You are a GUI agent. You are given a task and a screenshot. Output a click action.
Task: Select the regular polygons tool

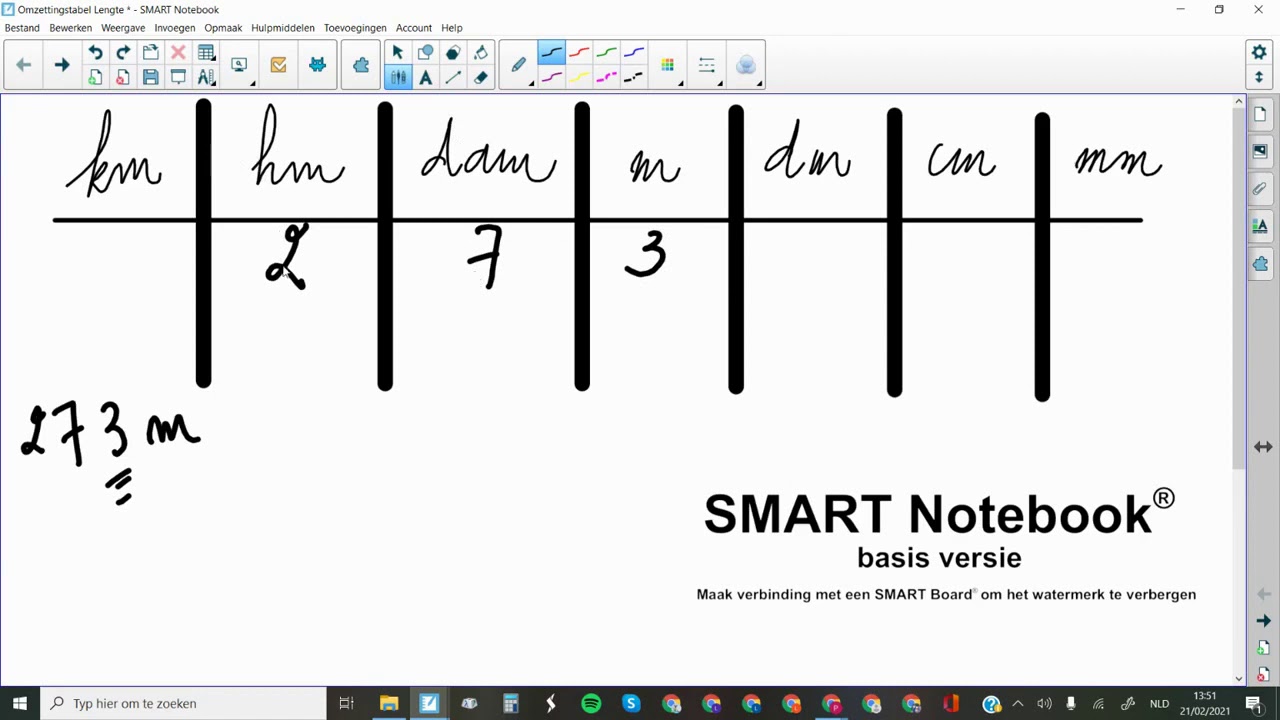point(453,53)
